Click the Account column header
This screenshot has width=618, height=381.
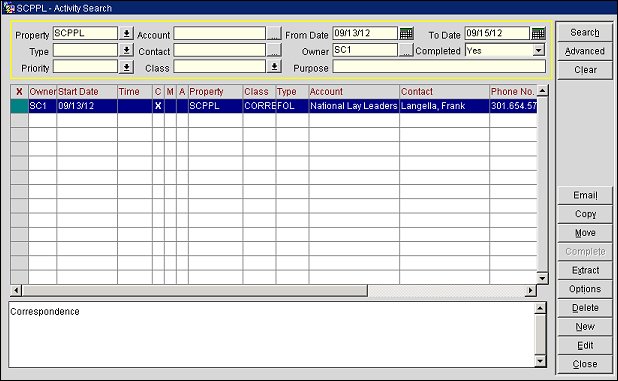(354, 92)
